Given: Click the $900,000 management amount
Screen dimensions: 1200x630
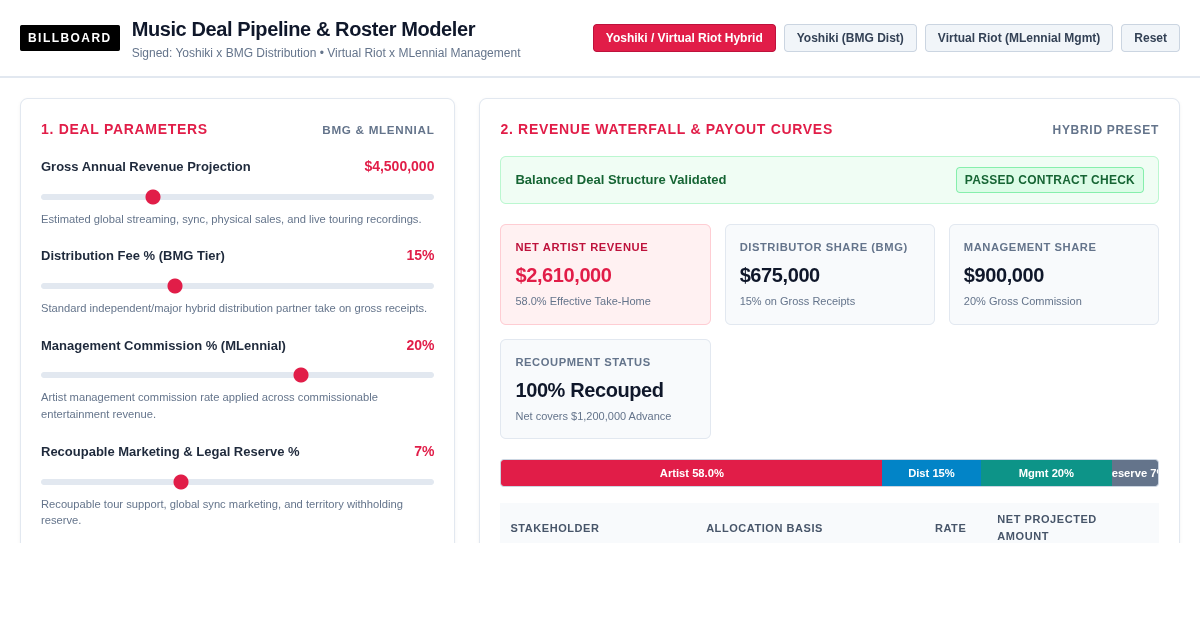Looking at the screenshot, I should pyautogui.click(x=1004, y=275).
